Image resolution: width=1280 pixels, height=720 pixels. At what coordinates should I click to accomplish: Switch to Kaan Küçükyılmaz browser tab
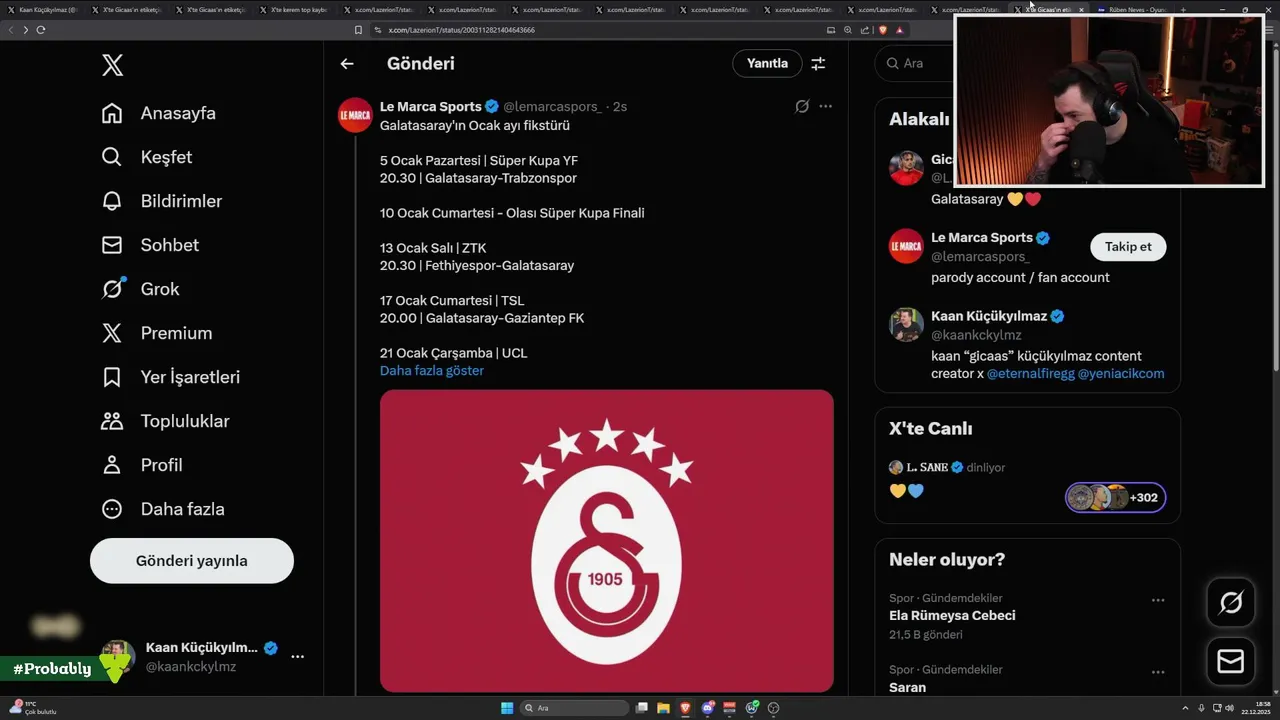pyautogui.click(x=43, y=9)
